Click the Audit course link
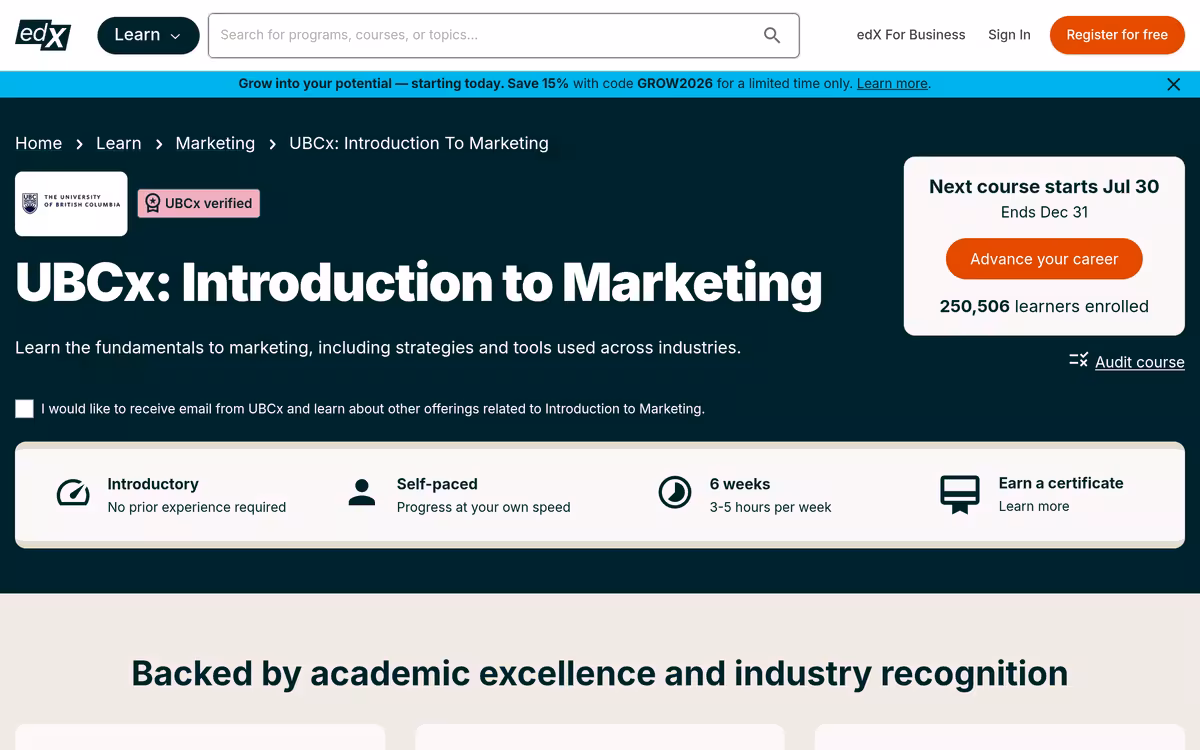 point(1140,362)
